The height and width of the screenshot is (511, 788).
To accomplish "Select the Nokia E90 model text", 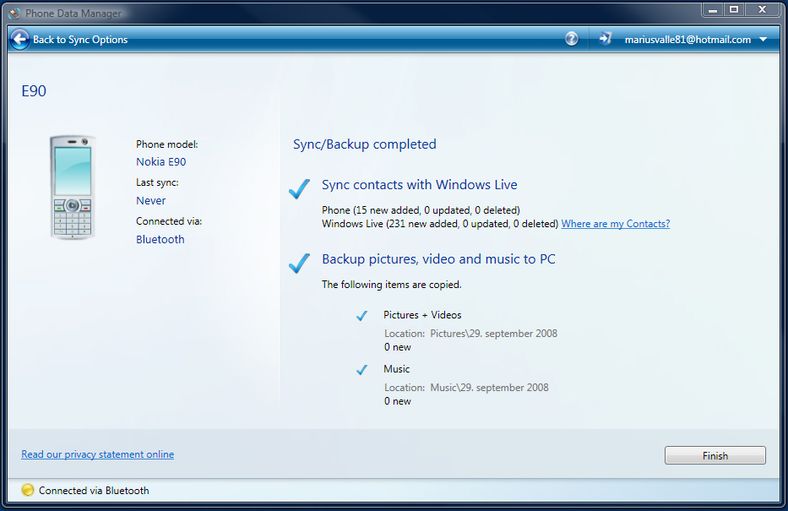I will [x=161, y=162].
